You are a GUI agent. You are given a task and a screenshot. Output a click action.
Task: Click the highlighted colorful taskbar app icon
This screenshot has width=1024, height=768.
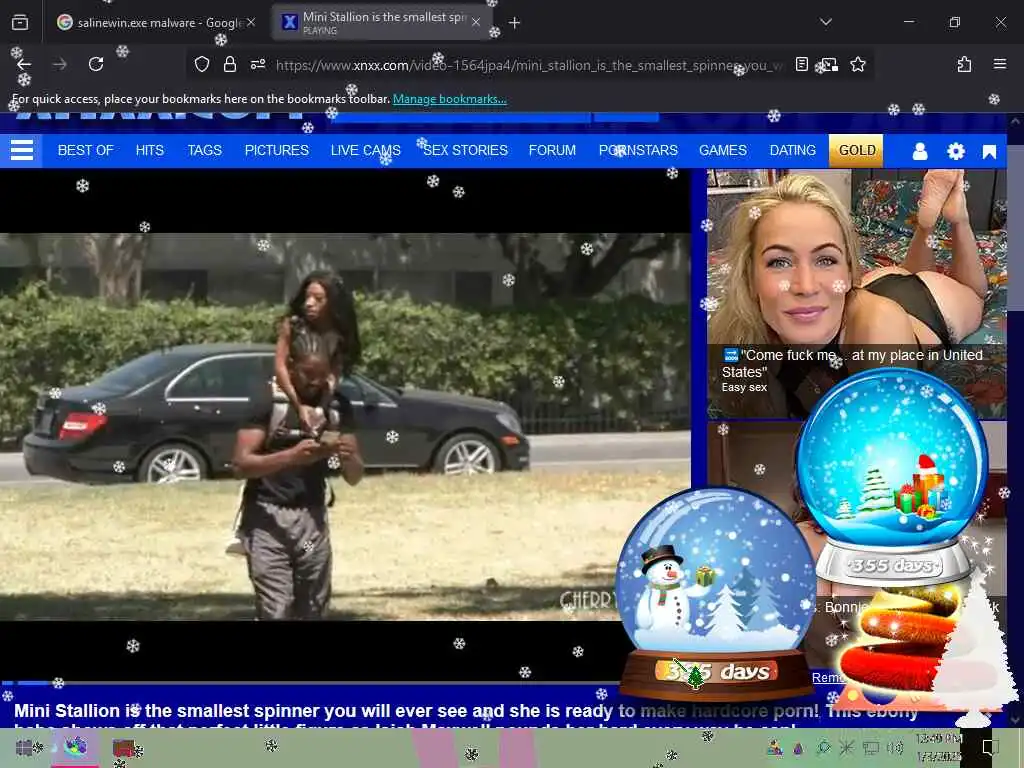click(76, 746)
